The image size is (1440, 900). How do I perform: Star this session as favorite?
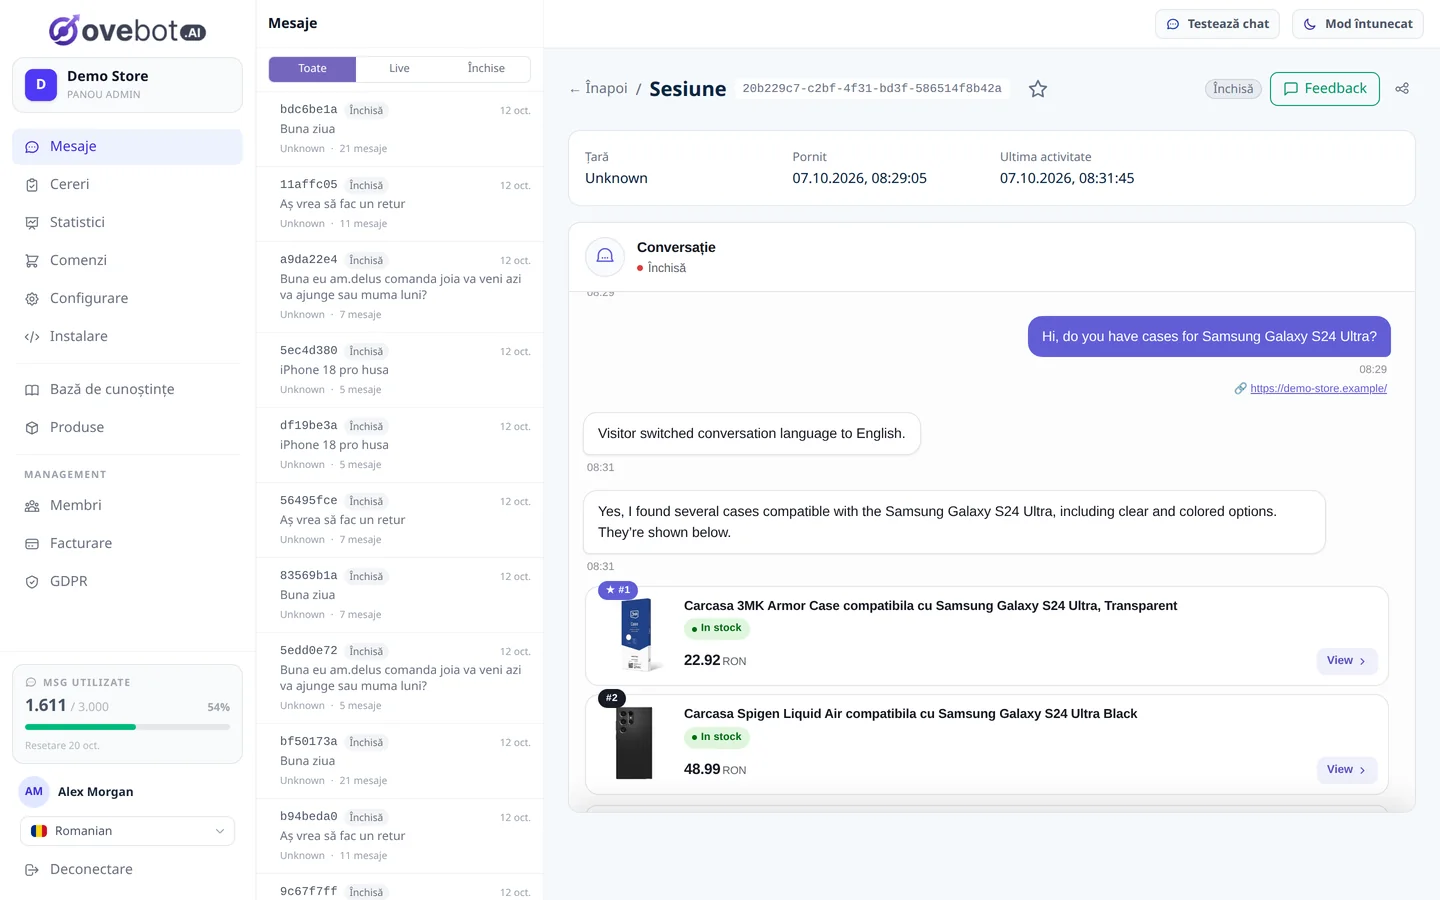[x=1038, y=89]
